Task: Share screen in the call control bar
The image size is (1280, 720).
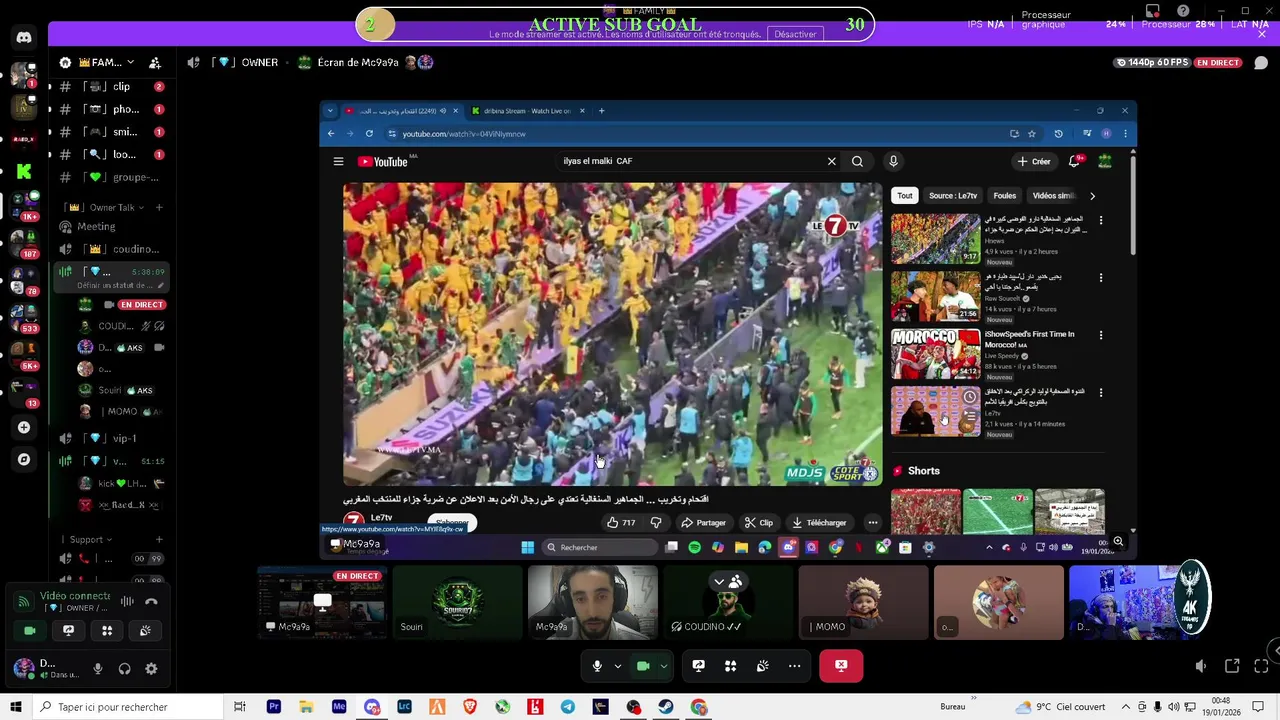Action: coord(698,666)
